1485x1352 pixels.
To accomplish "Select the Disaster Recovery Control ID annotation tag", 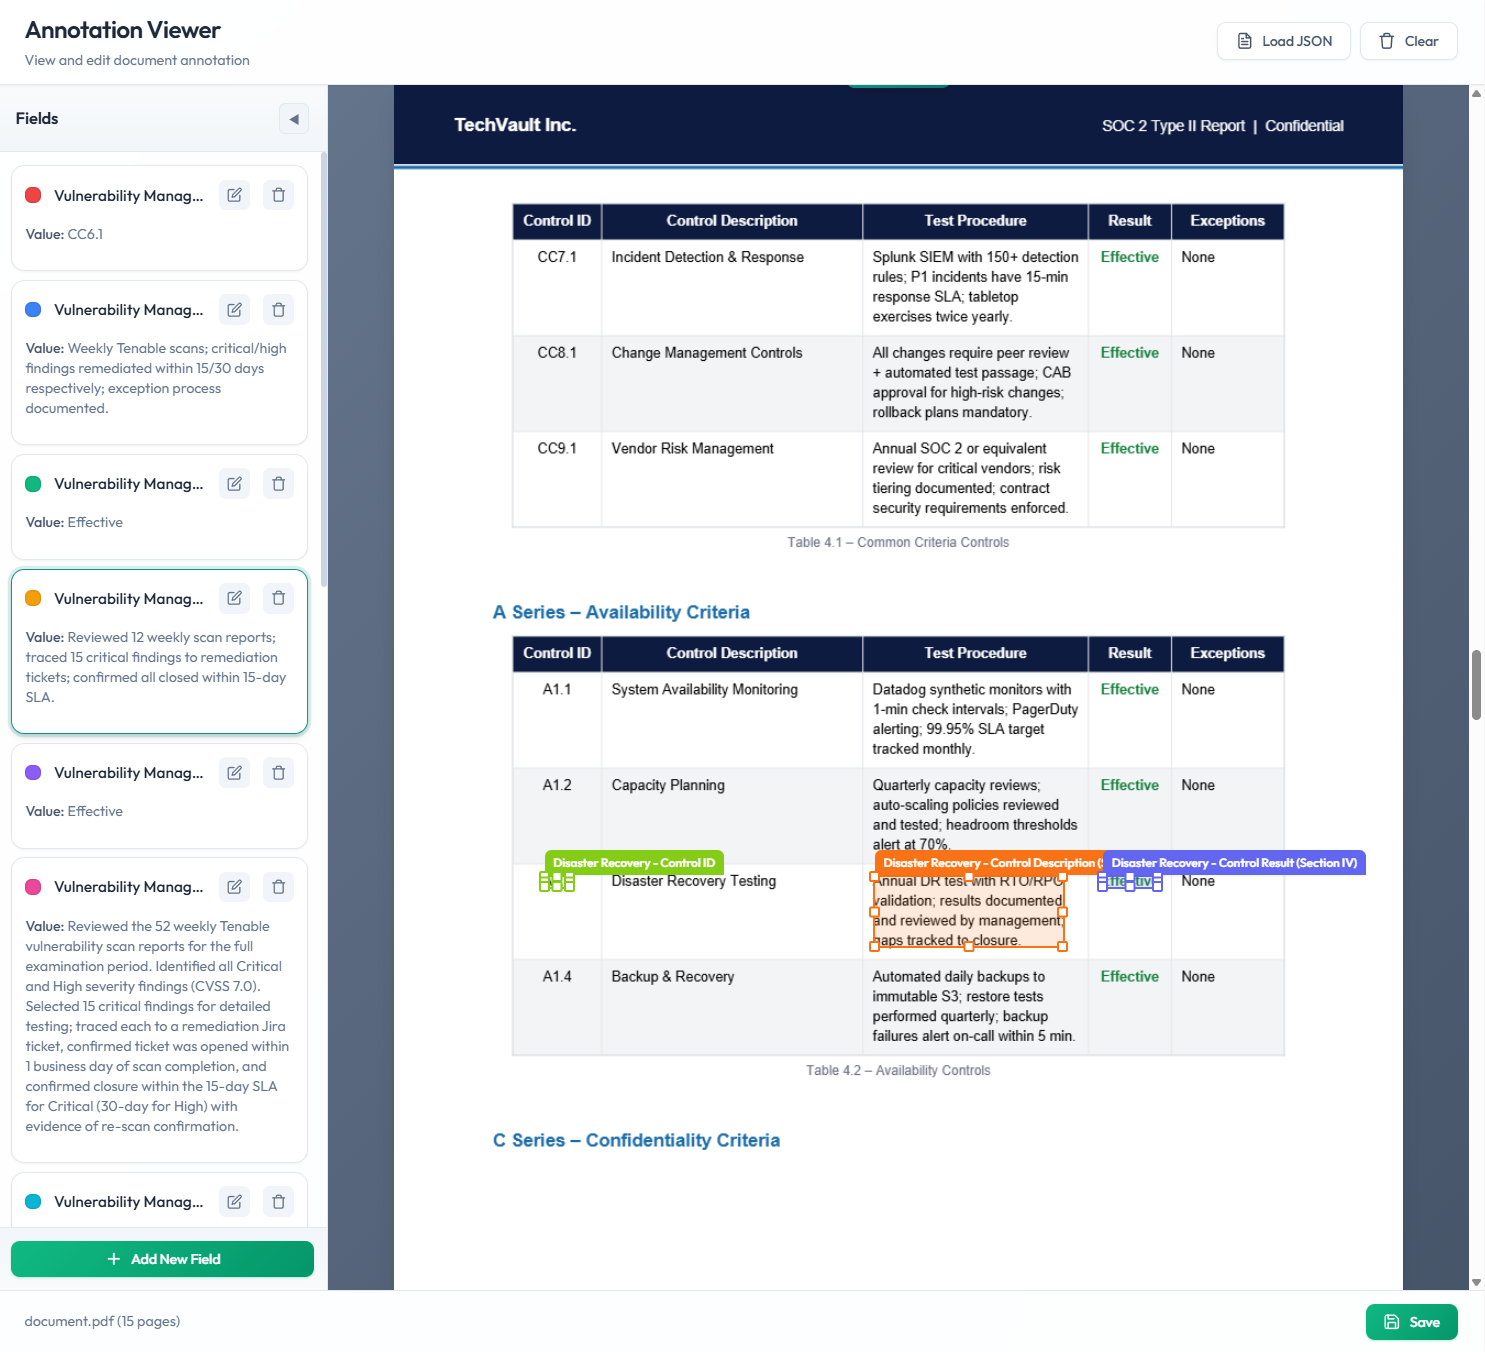I will click(x=632, y=861).
